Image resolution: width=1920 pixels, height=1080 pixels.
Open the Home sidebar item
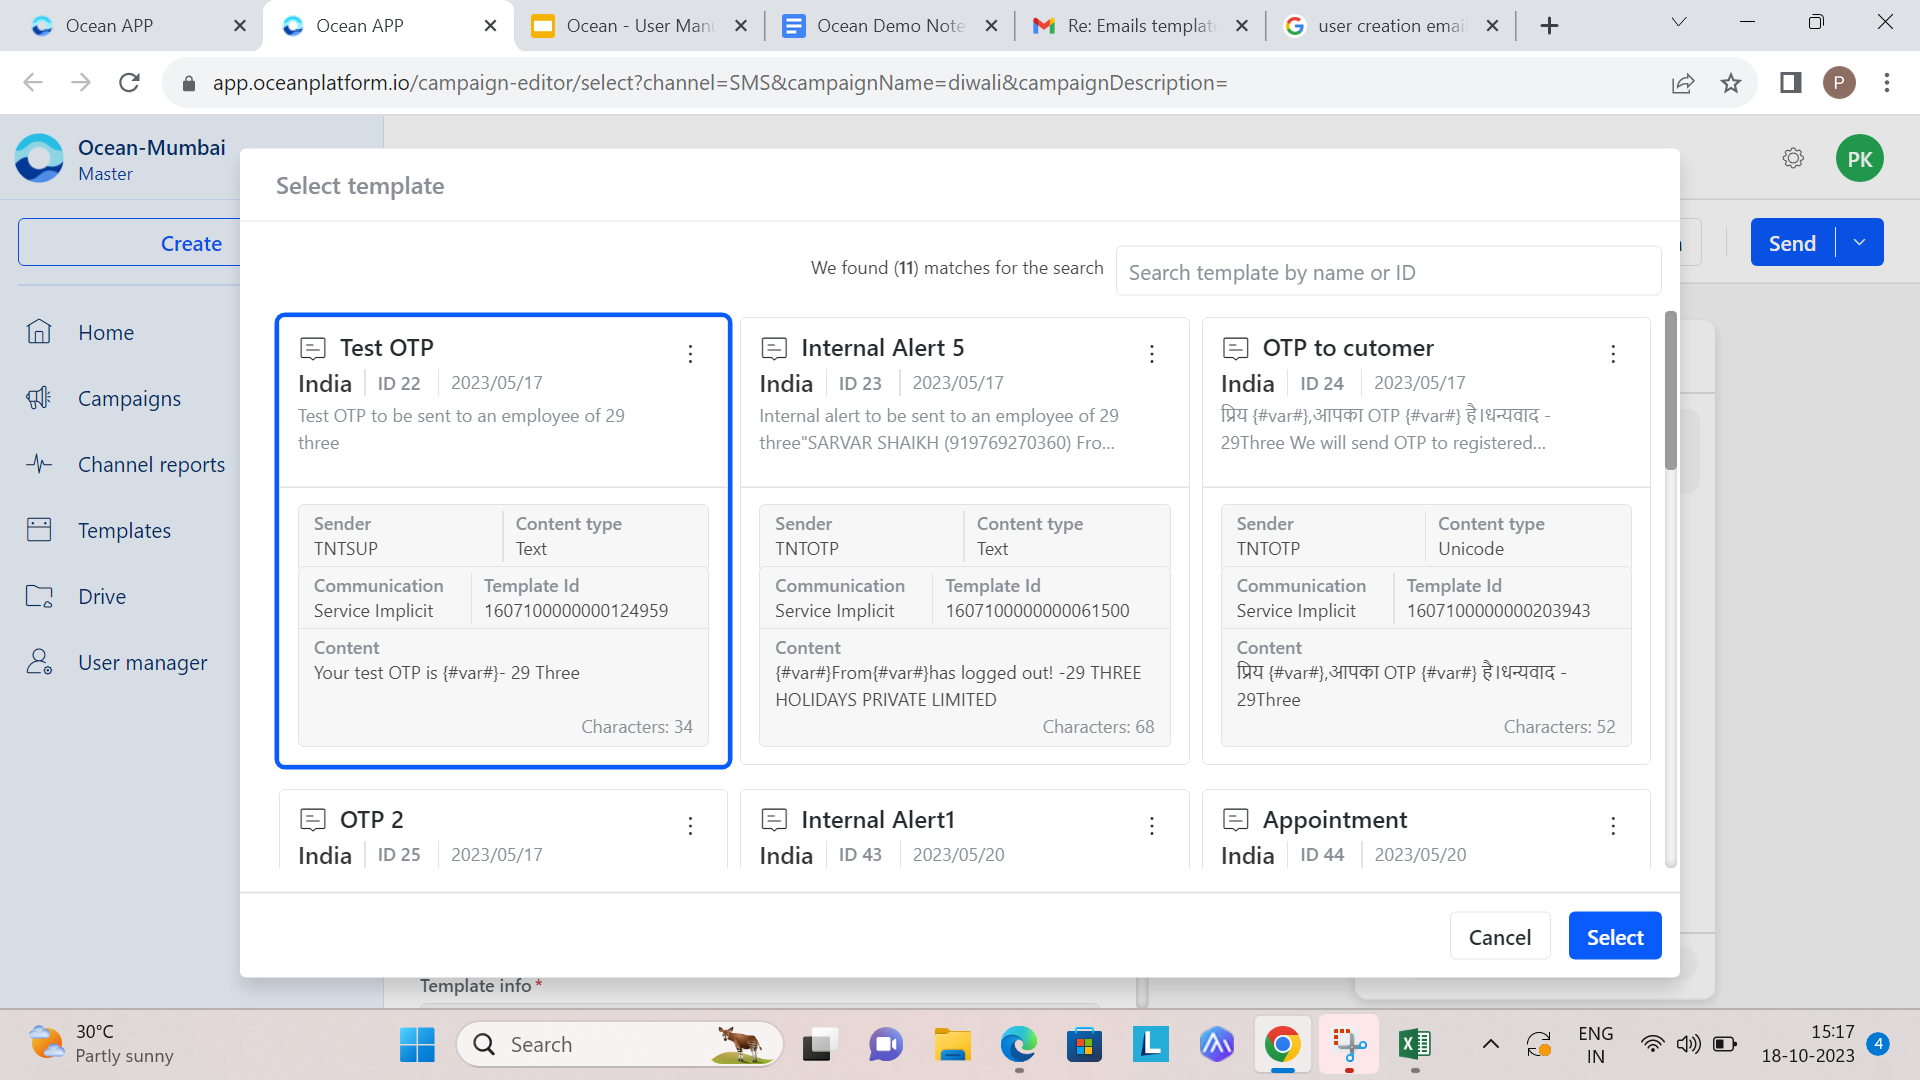[x=105, y=332]
